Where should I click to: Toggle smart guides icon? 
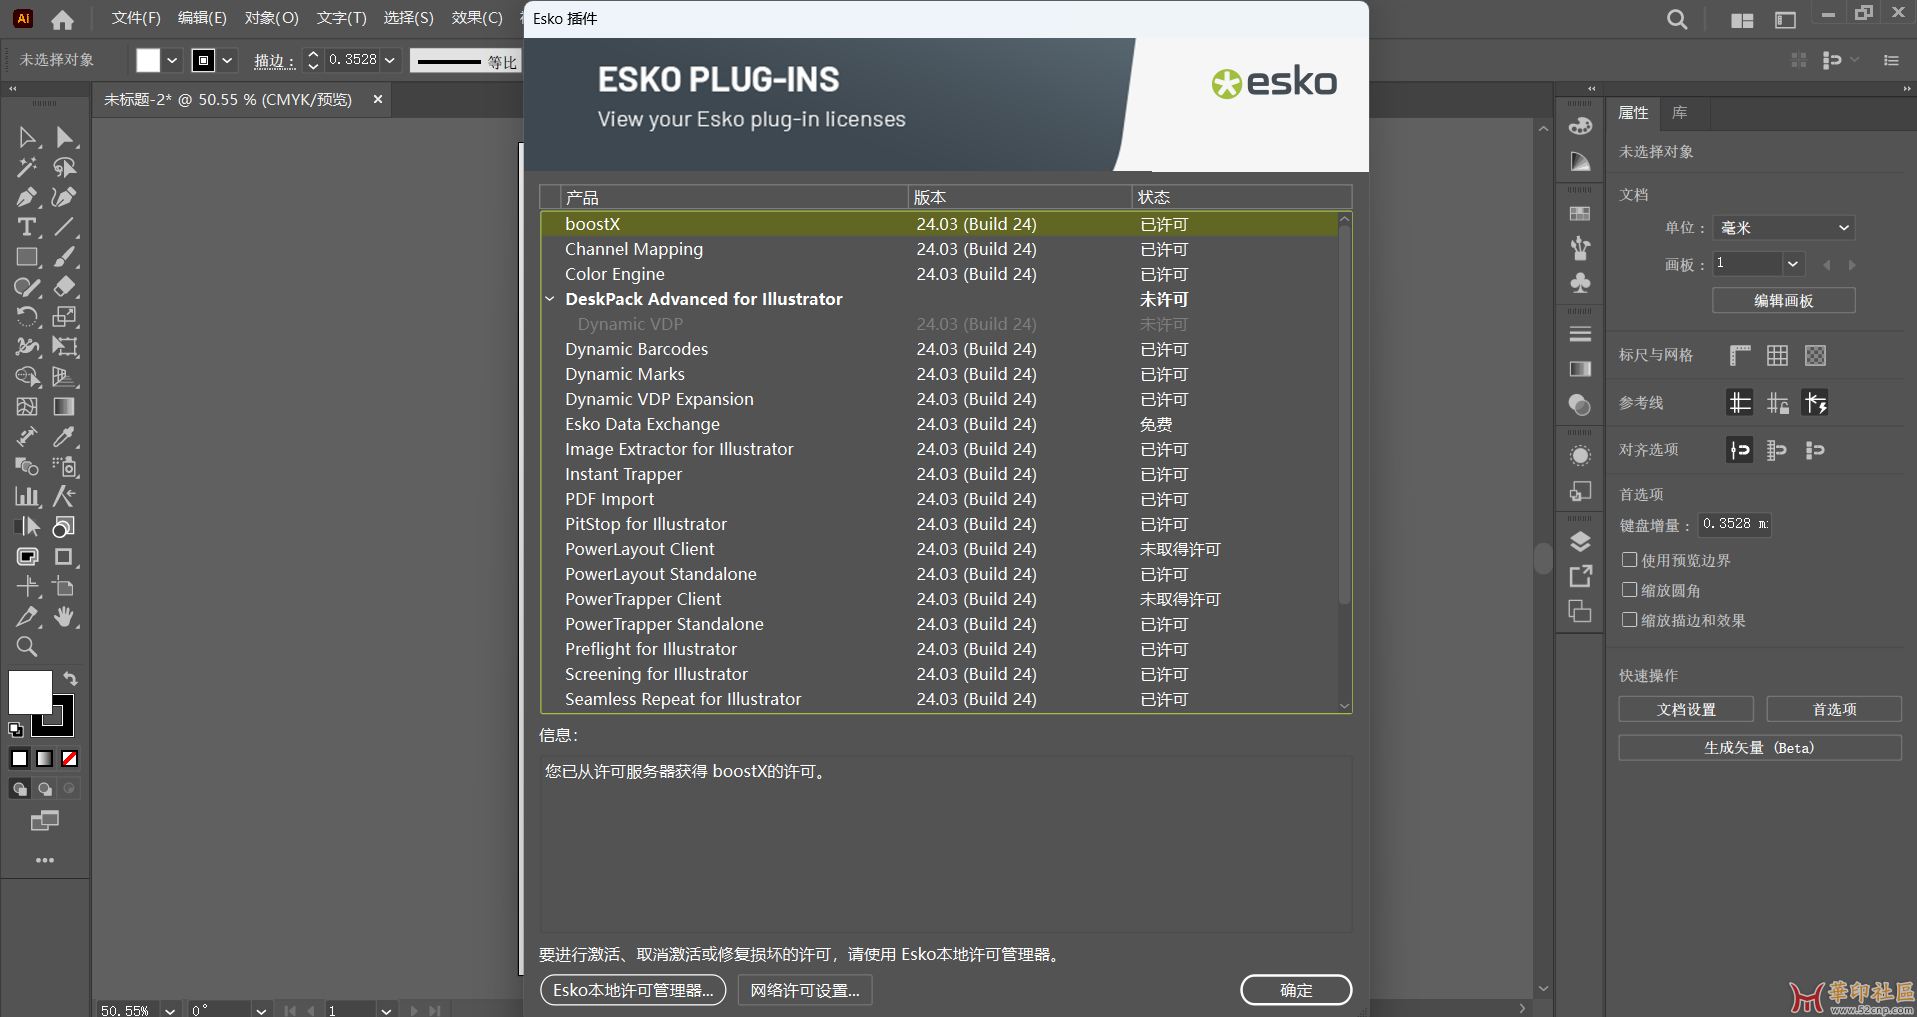1816,403
